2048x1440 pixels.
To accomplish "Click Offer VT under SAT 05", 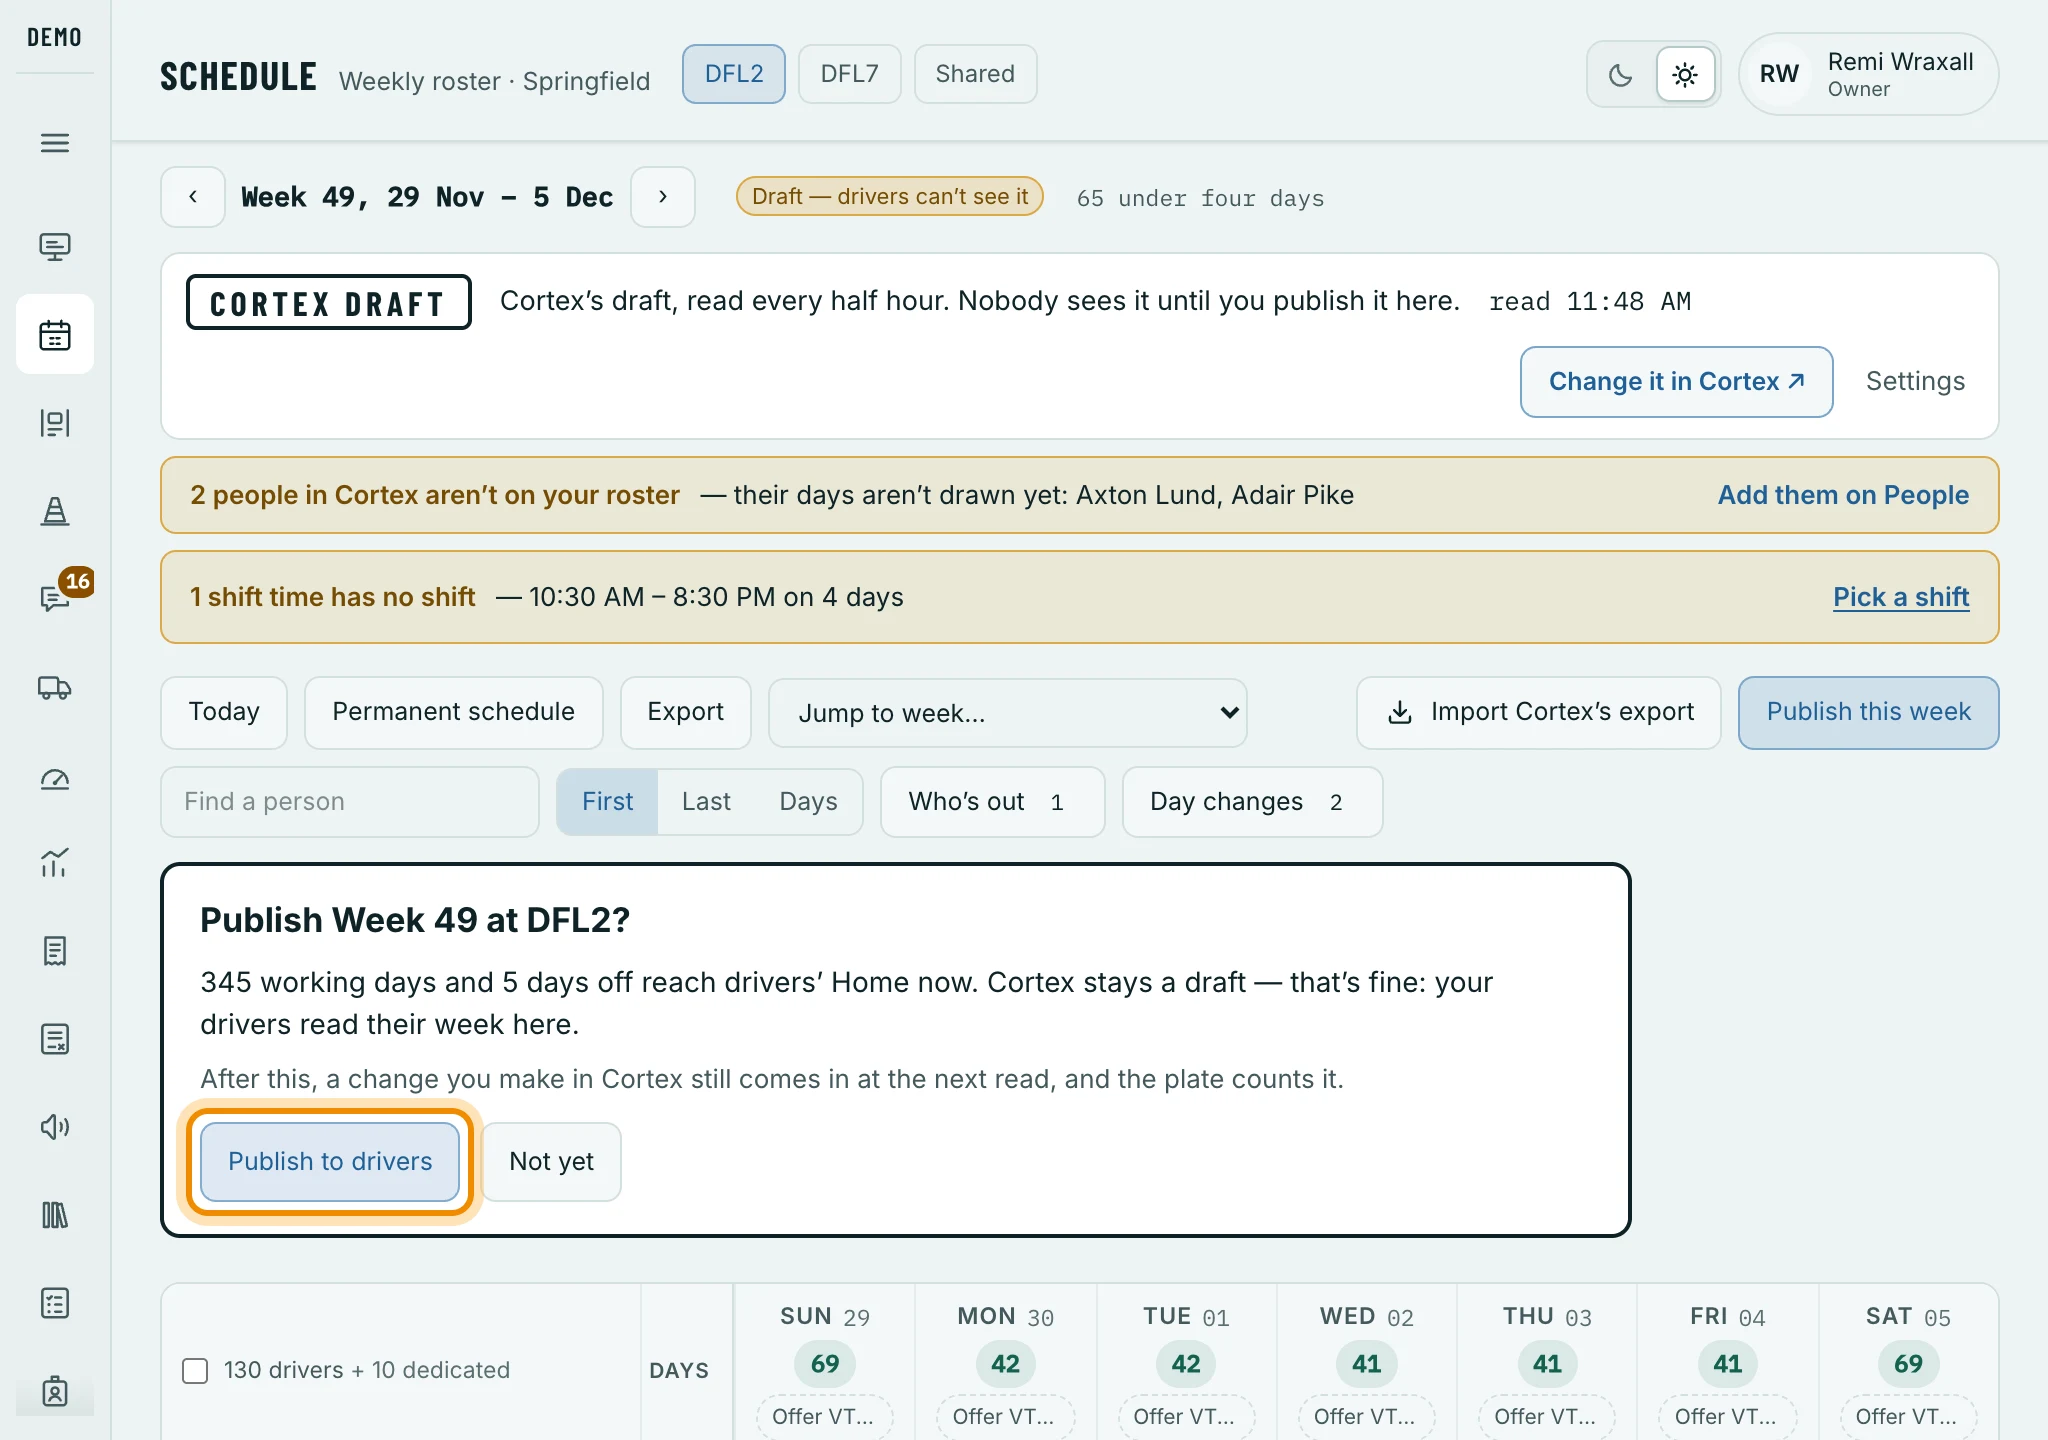I will tap(1908, 1416).
